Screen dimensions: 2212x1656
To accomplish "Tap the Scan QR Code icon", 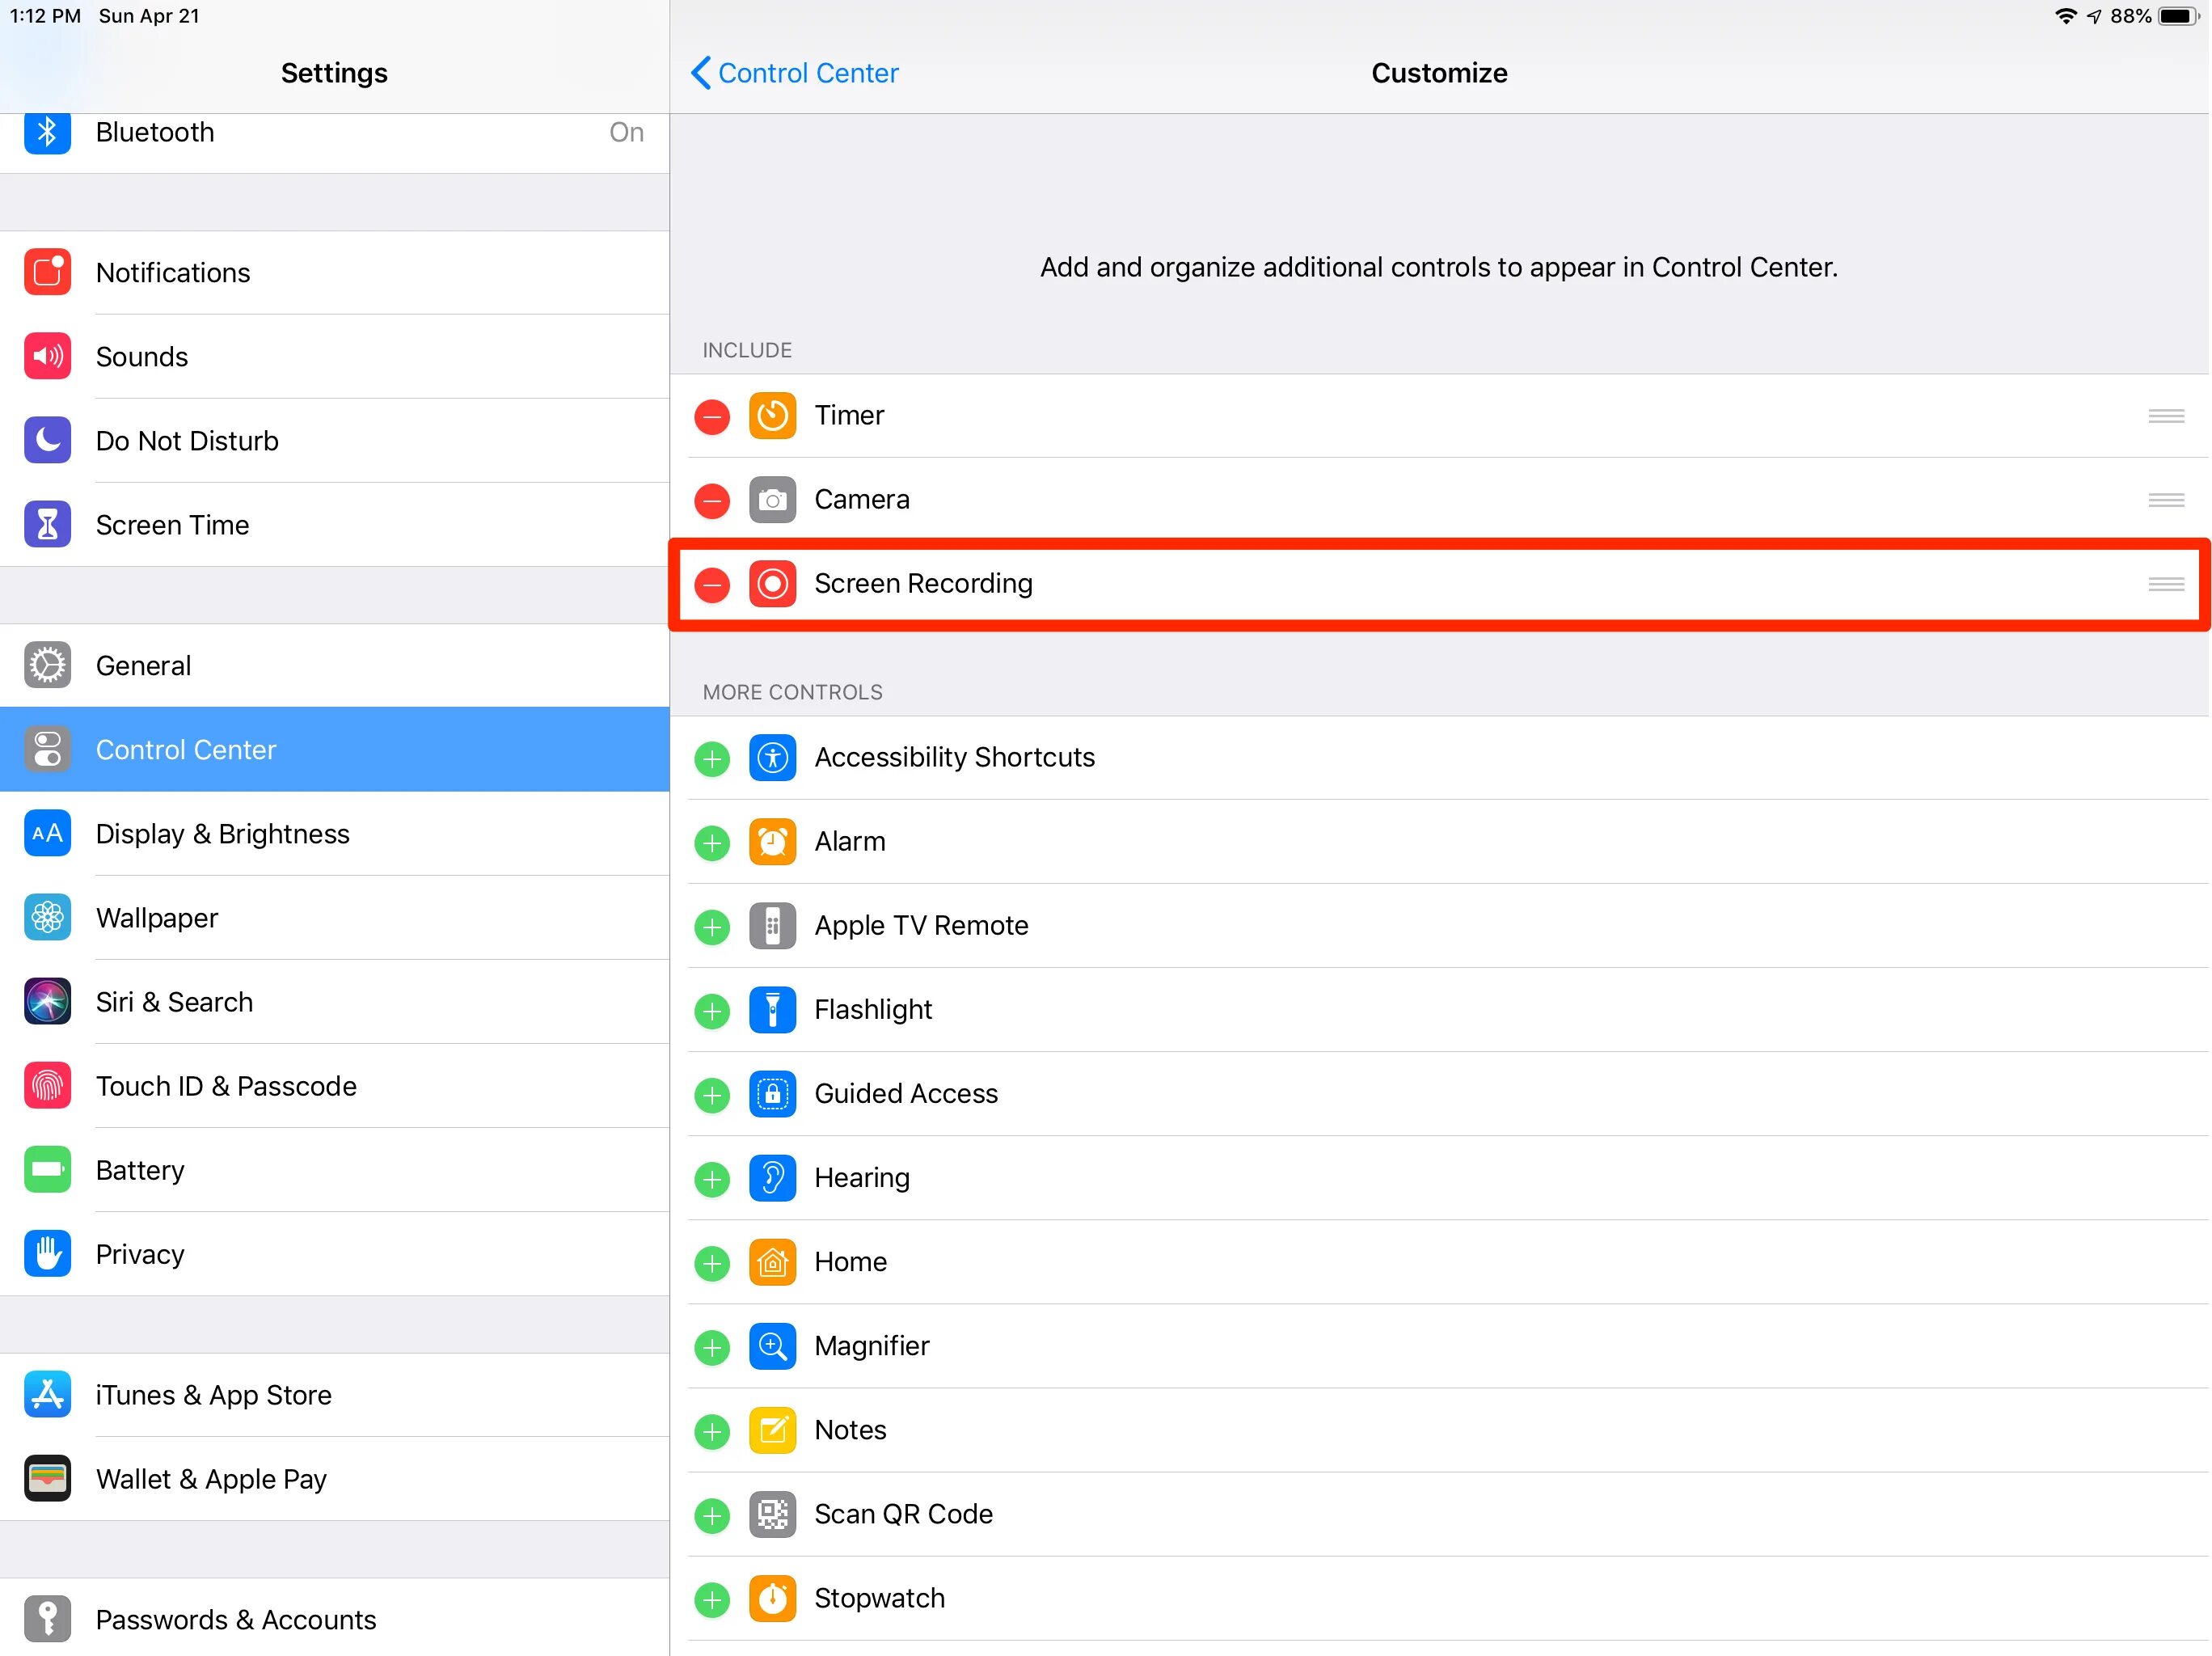I will [772, 1514].
